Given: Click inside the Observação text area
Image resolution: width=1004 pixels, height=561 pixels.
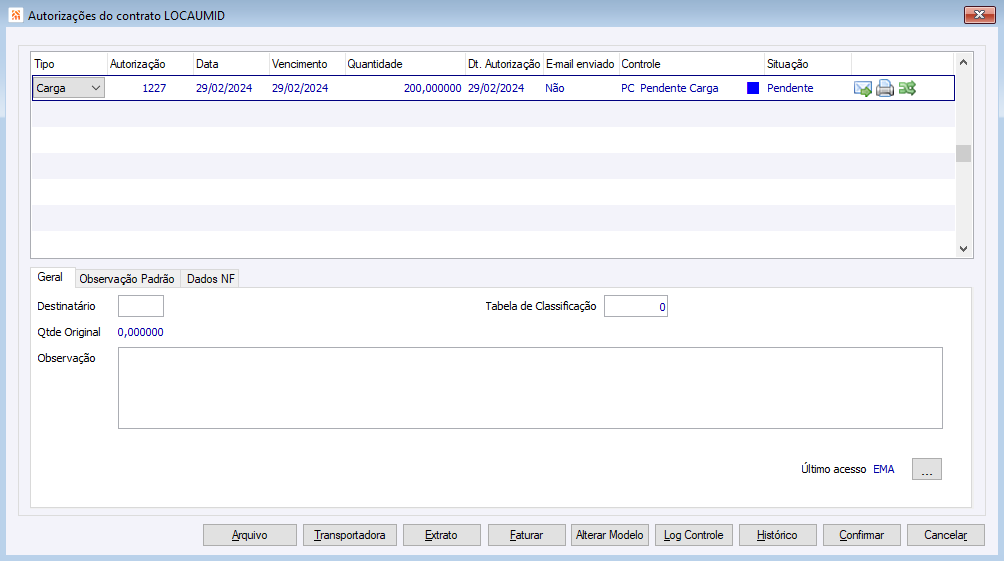Looking at the screenshot, I should coord(530,388).
